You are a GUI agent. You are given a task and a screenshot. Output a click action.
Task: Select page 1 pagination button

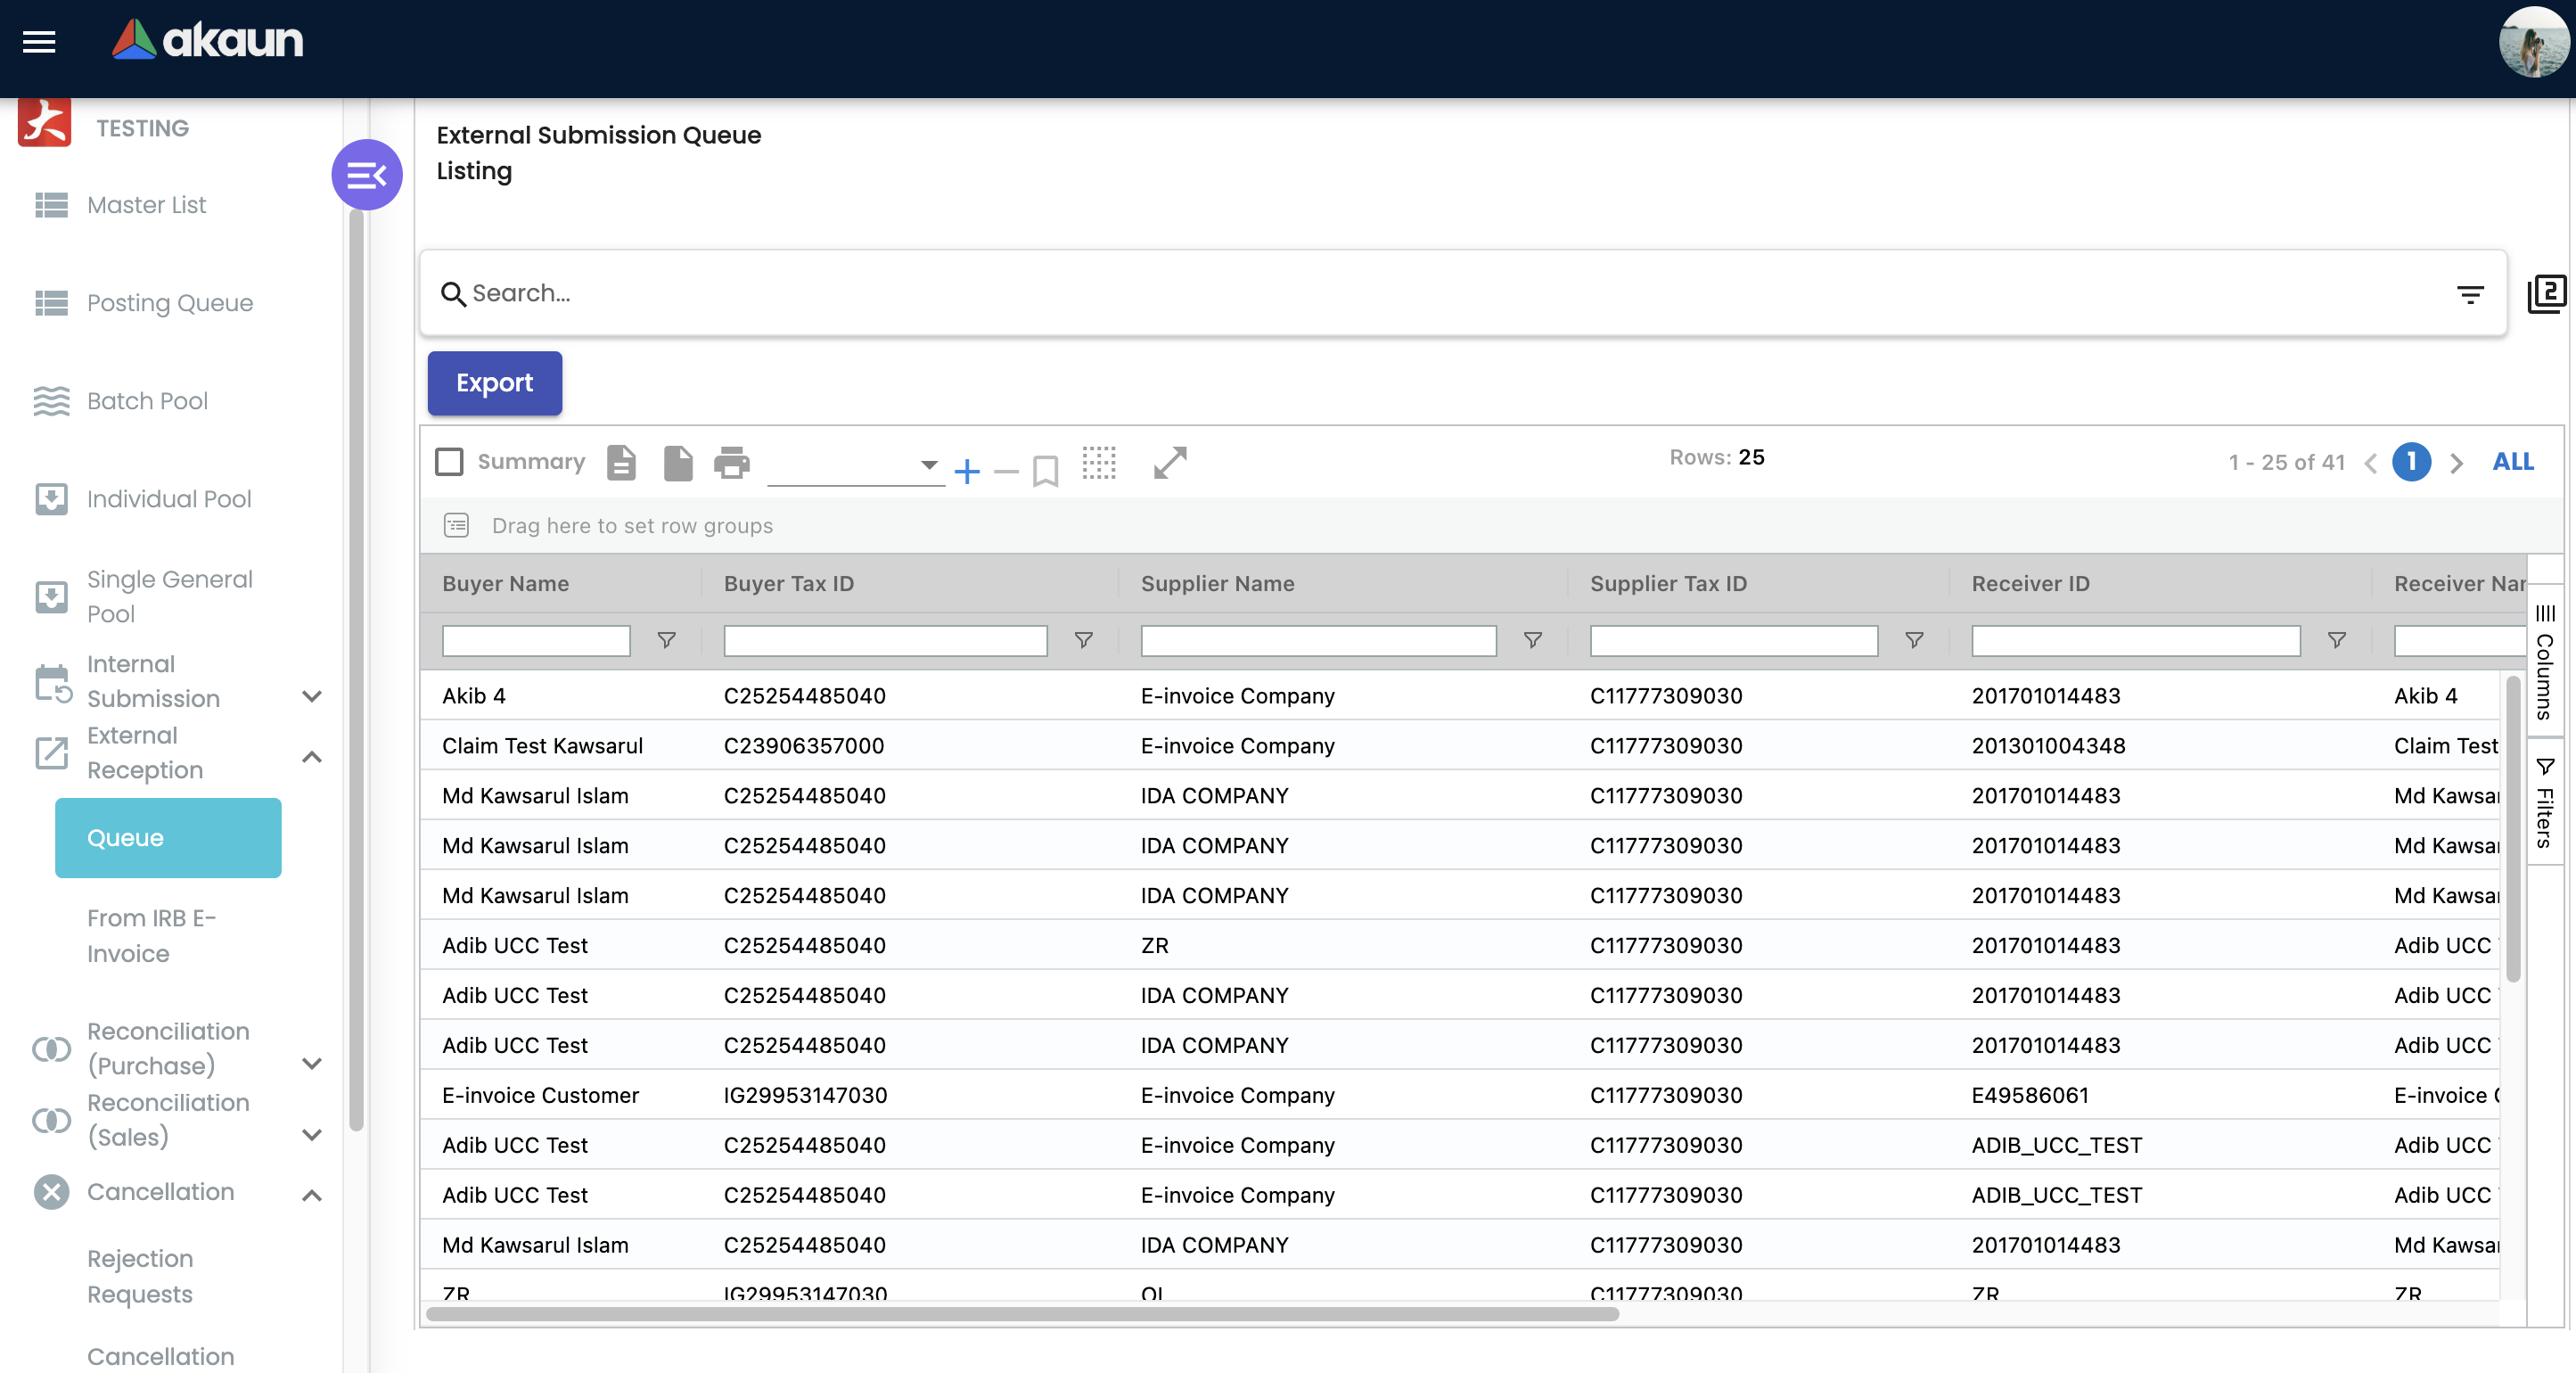pos(2411,462)
